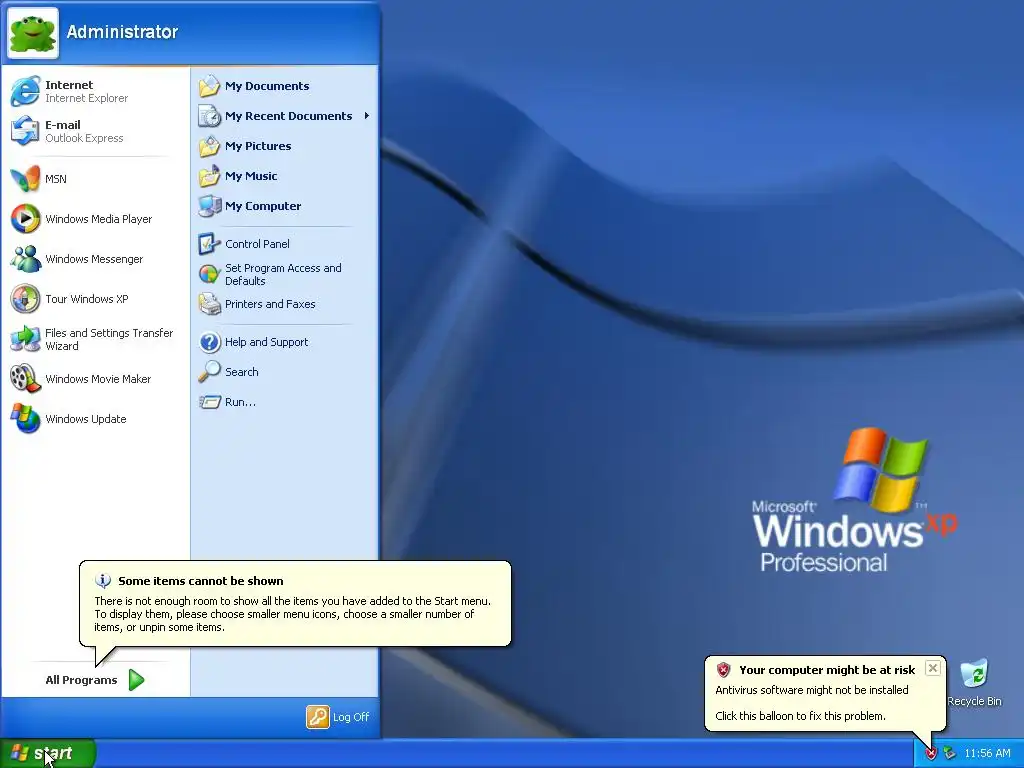The image size is (1024, 768).
Task: Open Internet Explorer icon in Start menu
Action: pos(25,91)
